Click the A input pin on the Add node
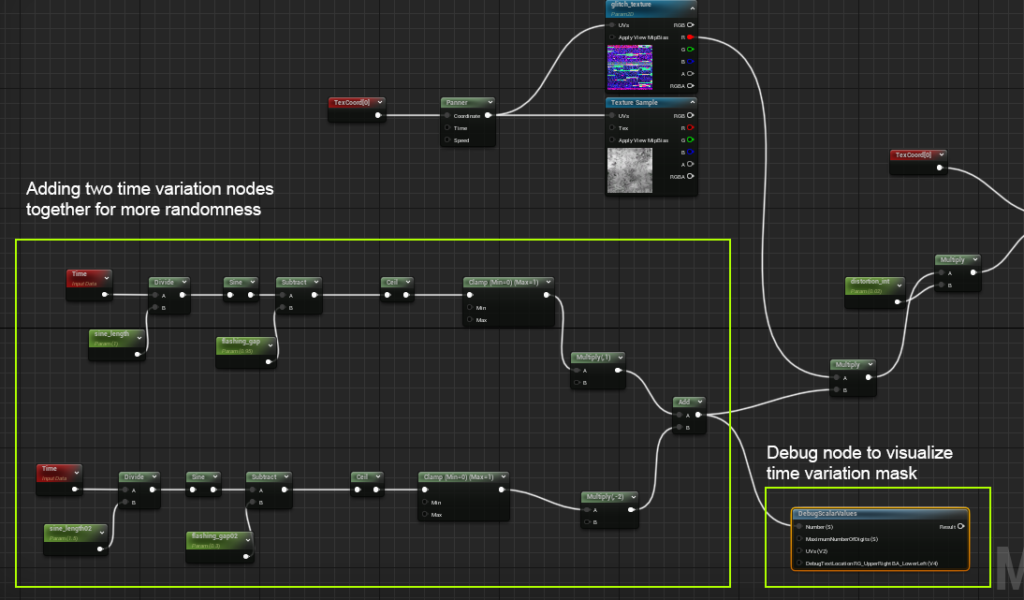 click(x=679, y=415)
